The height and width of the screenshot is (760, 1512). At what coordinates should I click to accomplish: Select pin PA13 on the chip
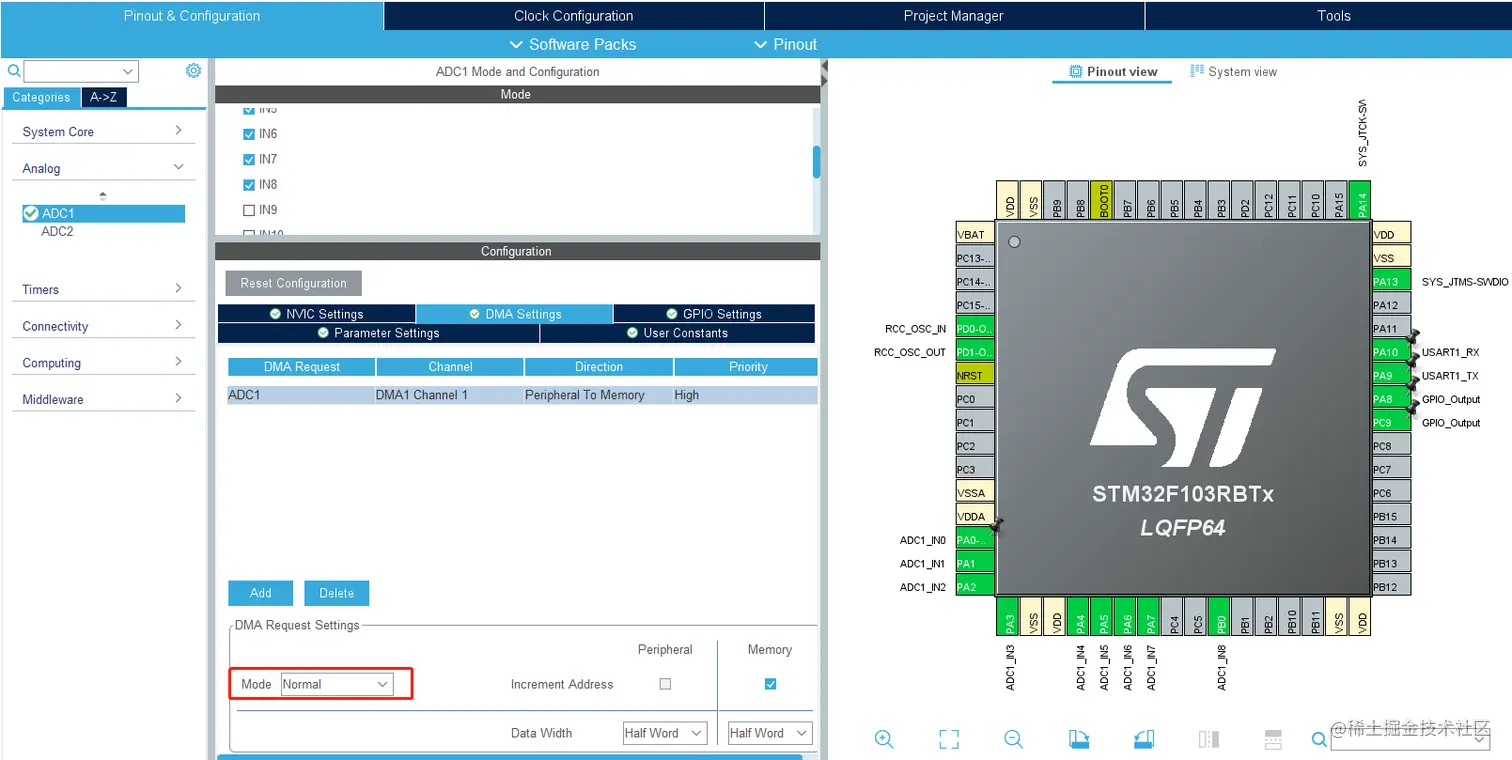[x=1391, y=281]
